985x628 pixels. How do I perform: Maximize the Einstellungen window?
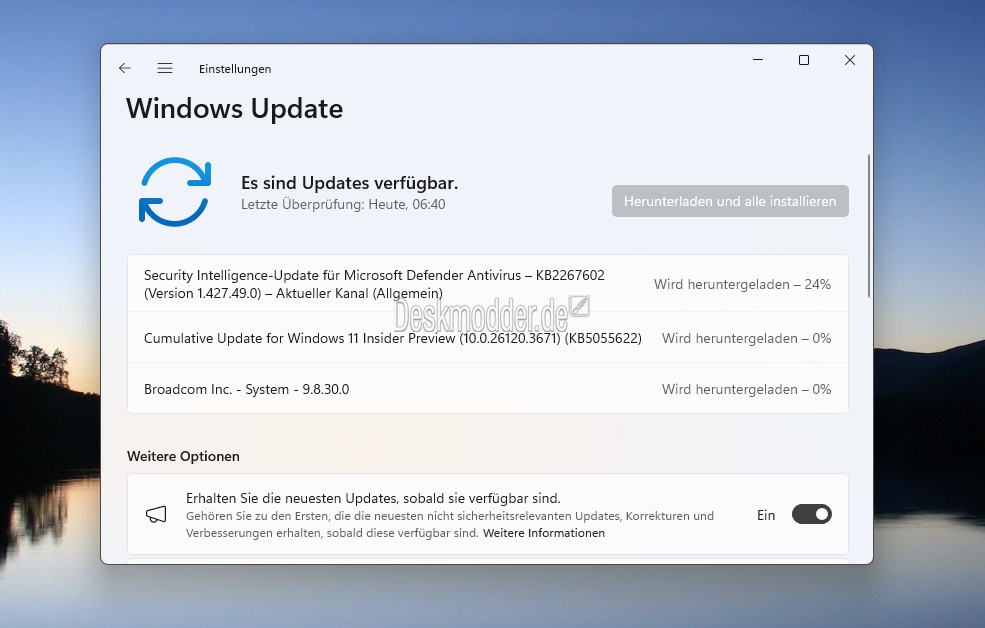tap(804, 60)
